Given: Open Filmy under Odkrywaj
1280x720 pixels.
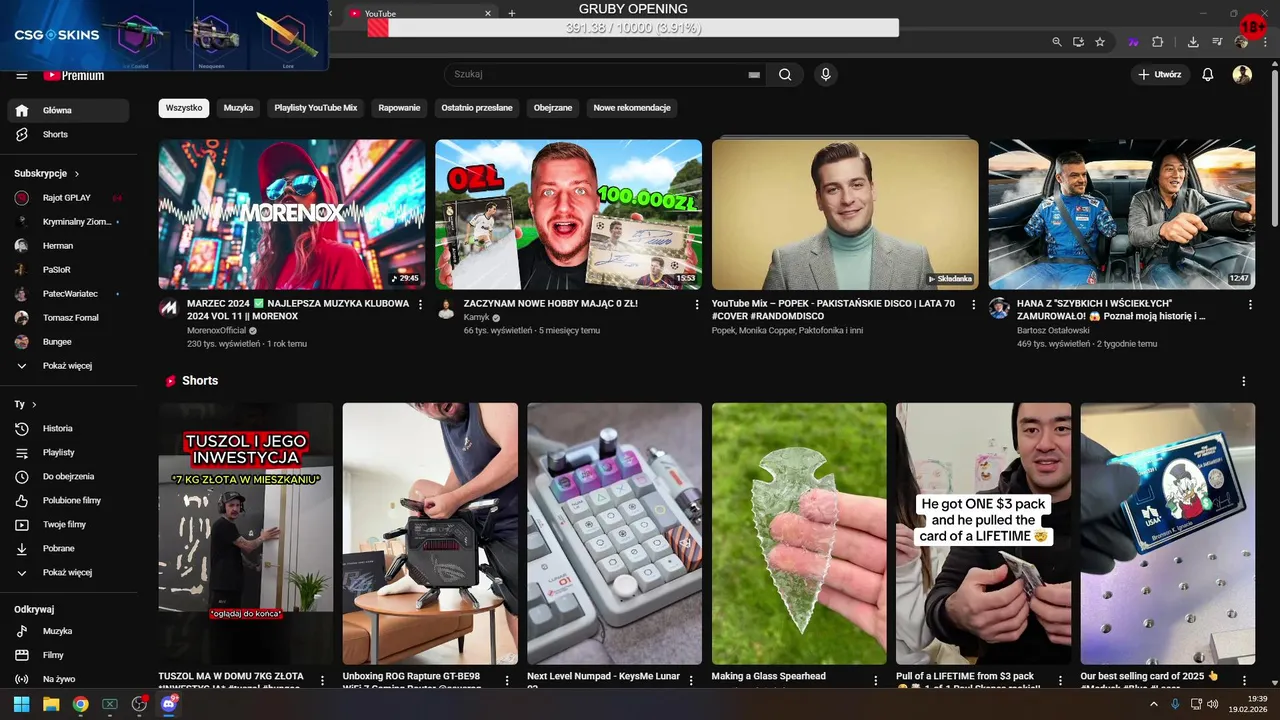Looking at the screenshot, I should pyautogui.click(x=68, y=655).
